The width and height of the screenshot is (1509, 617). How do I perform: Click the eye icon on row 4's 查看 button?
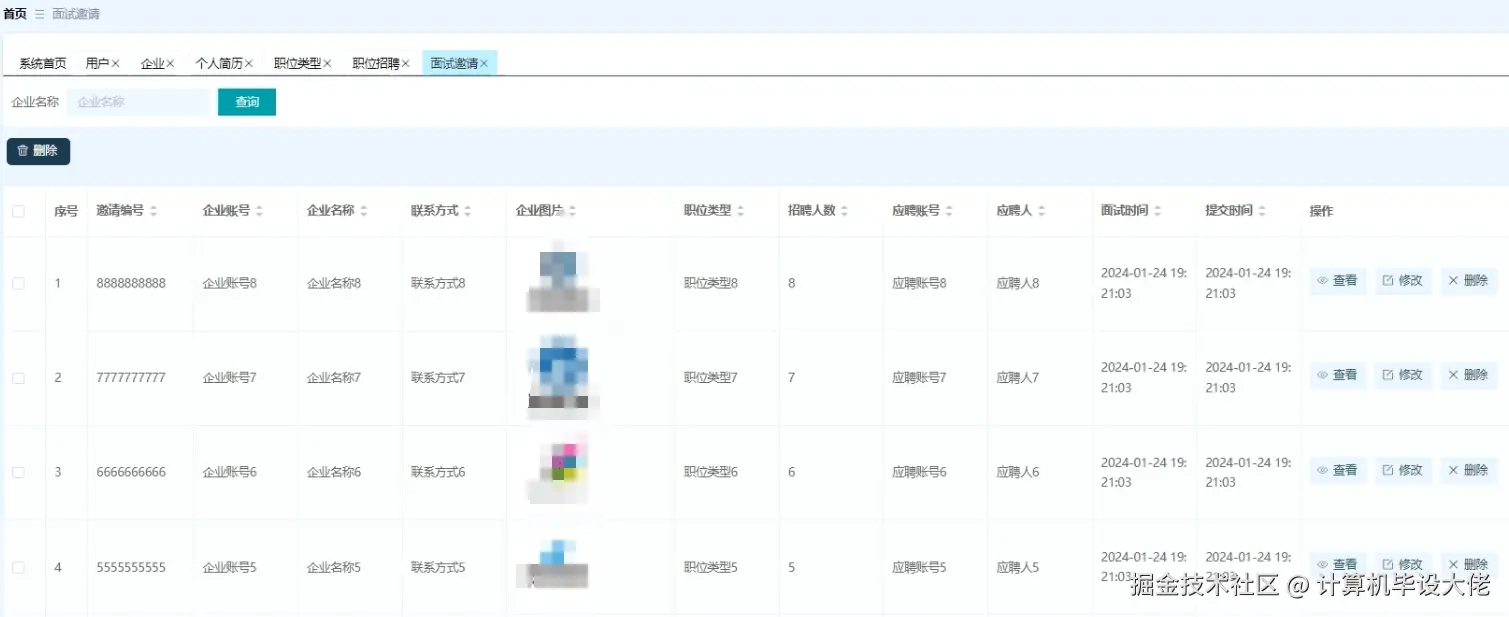pyautogui.click(x=1323, y=563)
